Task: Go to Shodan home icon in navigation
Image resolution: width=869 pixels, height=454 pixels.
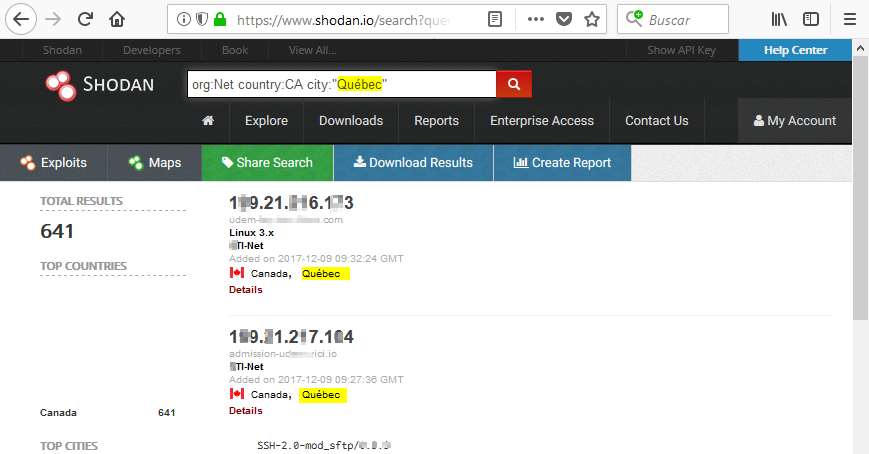Action: pyautogui.click(x=208, y=121)
